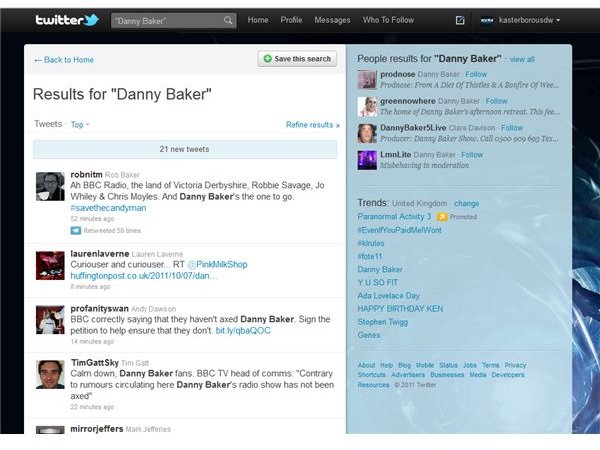Open the prodnose username in people results

[x=398, y=74]
